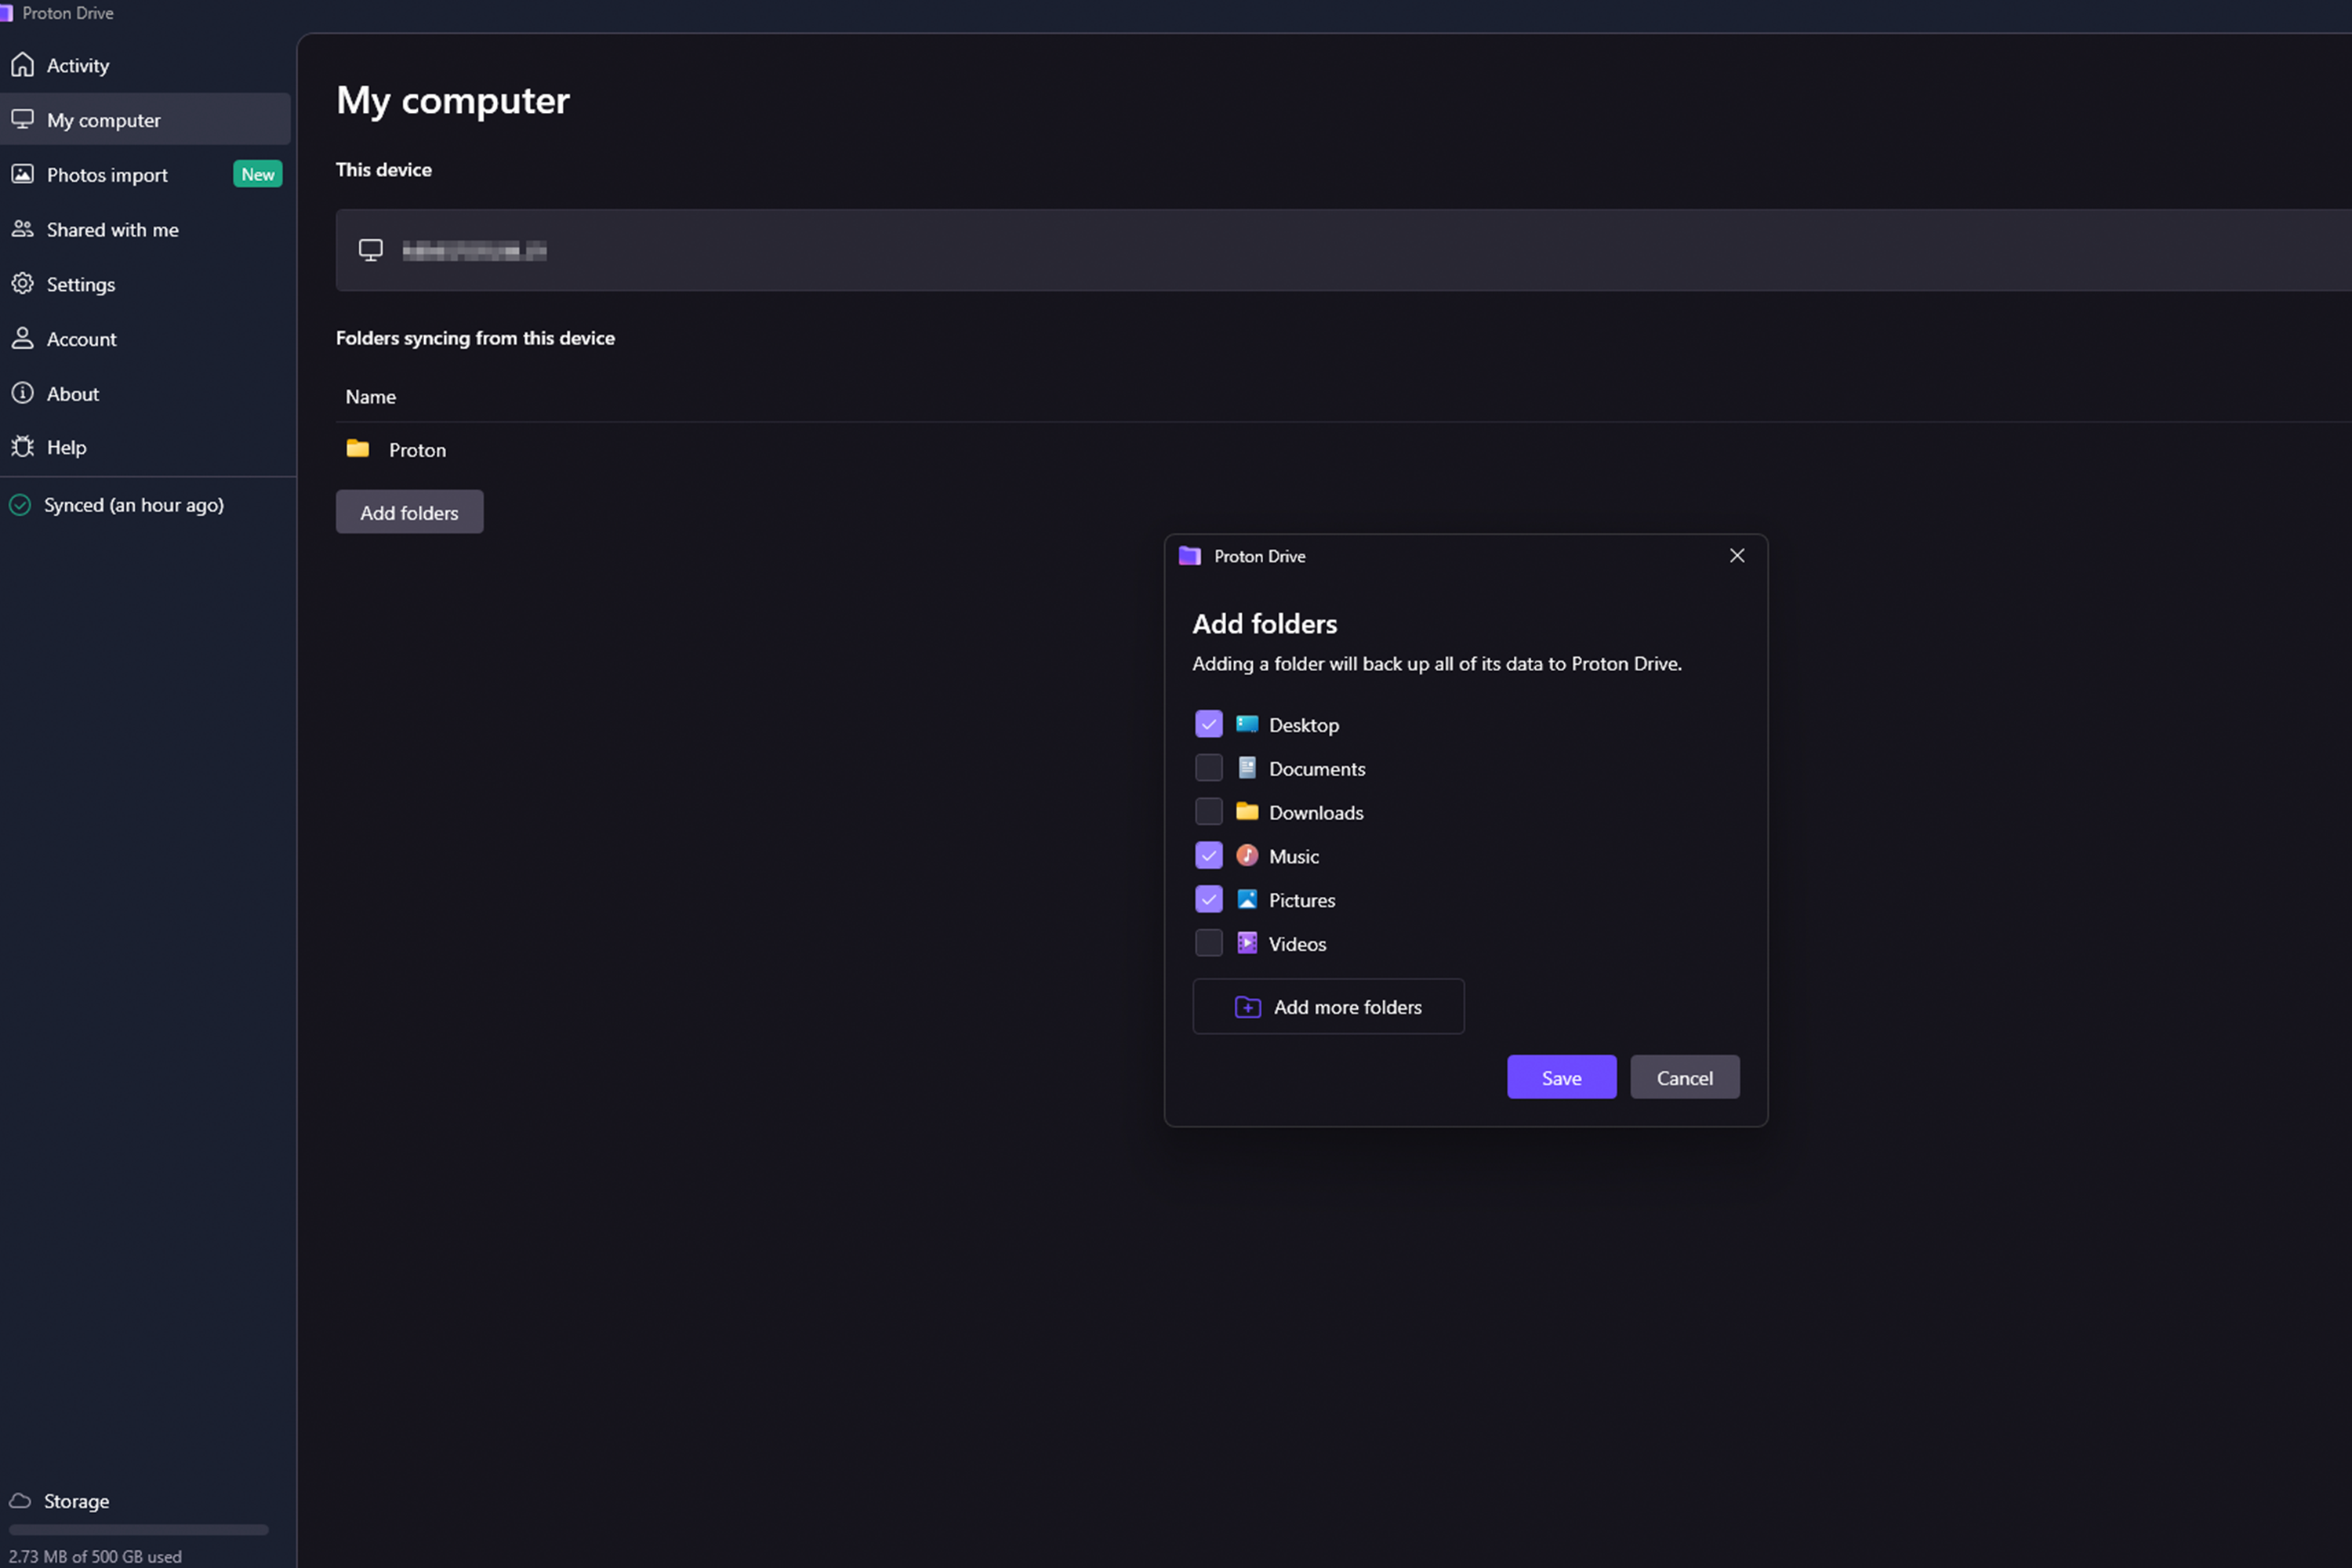Click the green Synced status check icon
This screenshot has width=2352, height=1568.
[20, 505]
